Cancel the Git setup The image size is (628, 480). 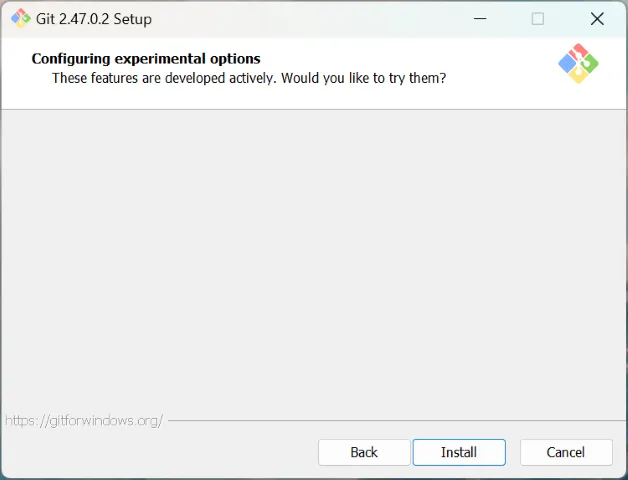[566, 452]
